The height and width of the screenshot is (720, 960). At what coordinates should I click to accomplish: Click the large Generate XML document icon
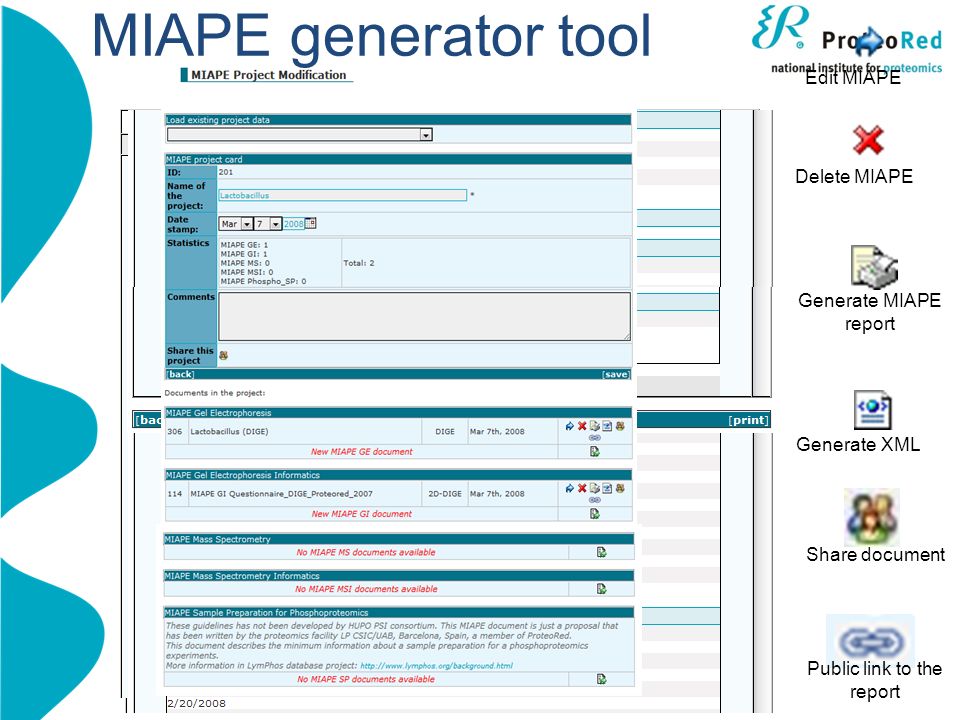[x=872, y=410]
